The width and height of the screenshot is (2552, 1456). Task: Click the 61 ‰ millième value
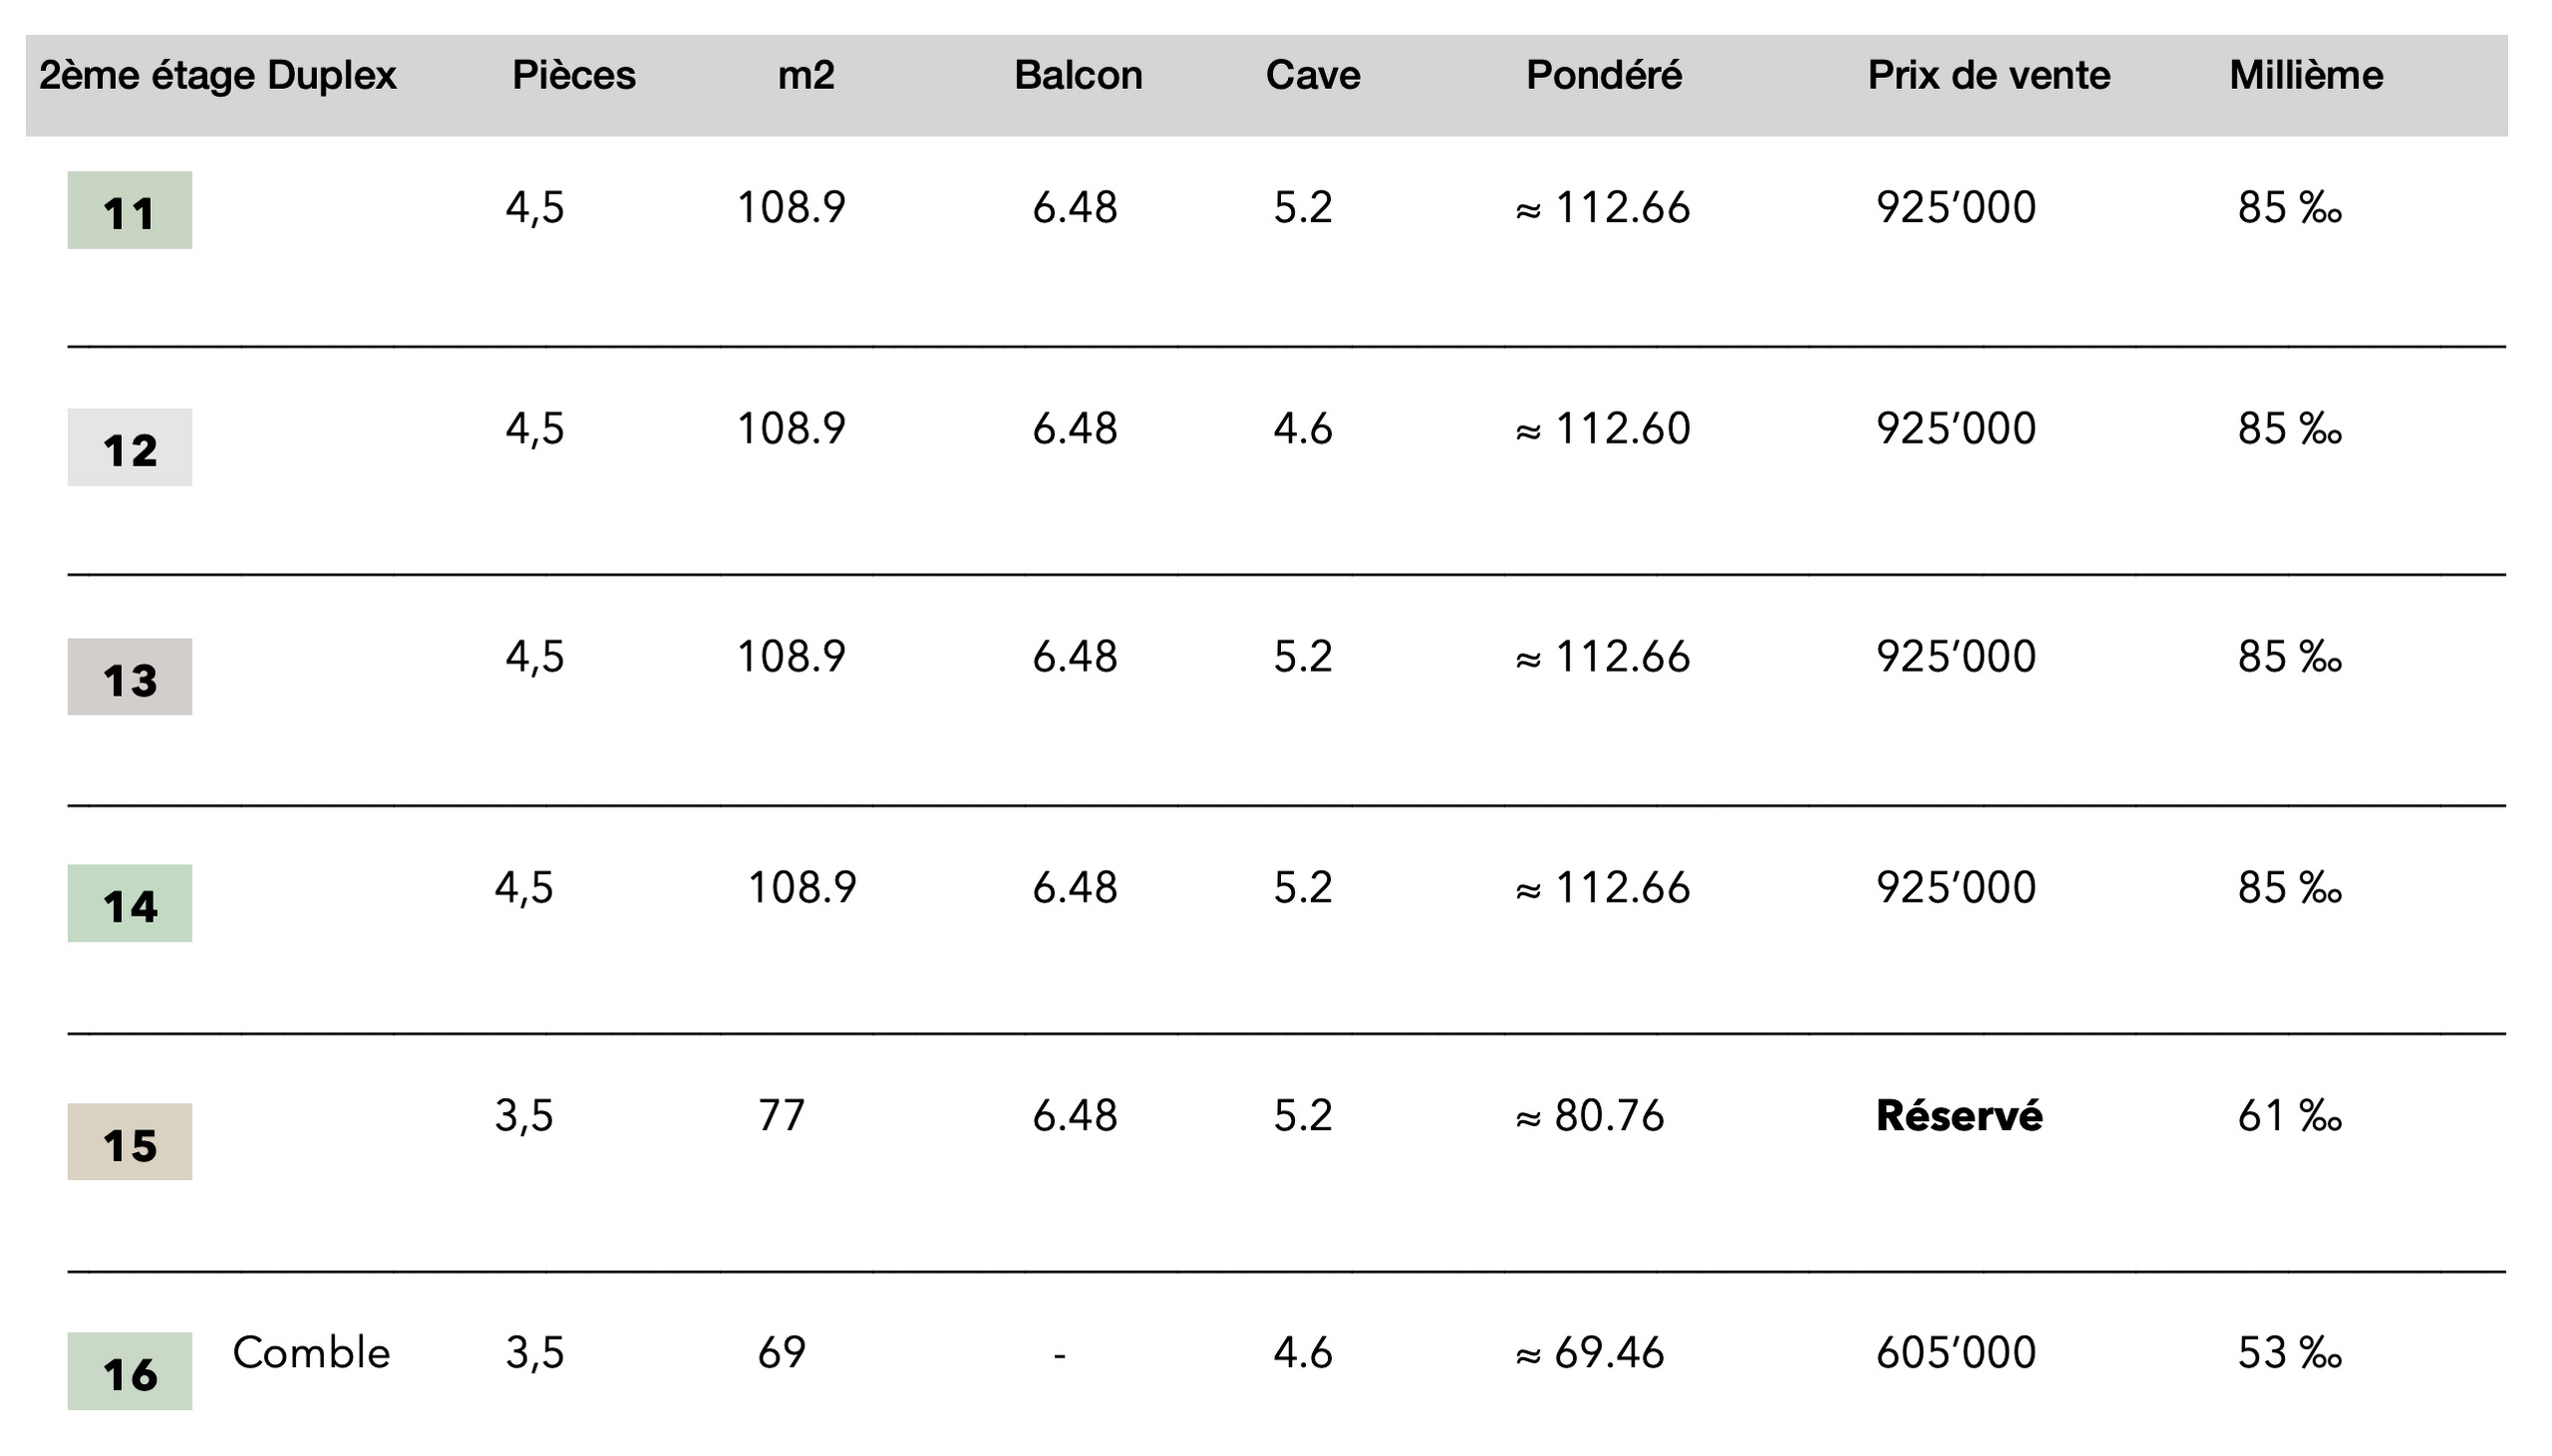click(2289, 1116)
